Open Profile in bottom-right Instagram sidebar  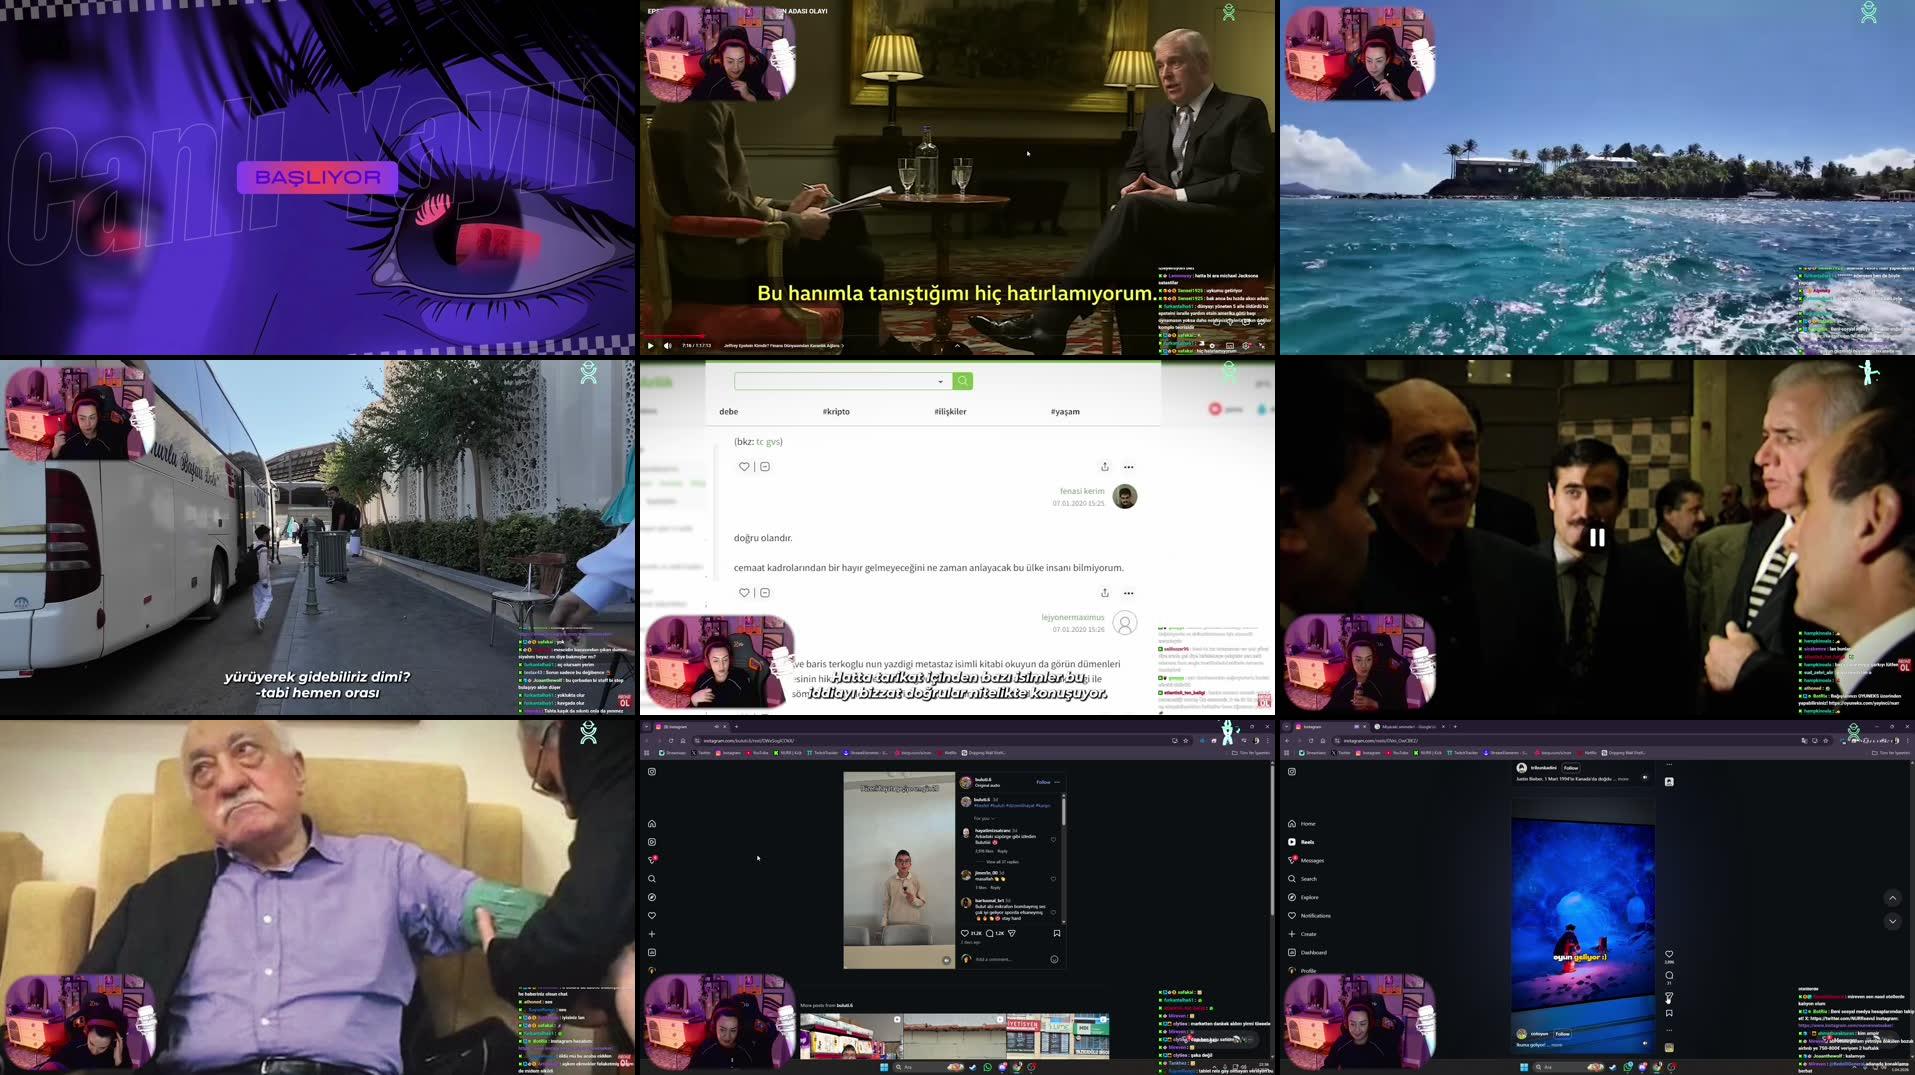click(1302, 970)
